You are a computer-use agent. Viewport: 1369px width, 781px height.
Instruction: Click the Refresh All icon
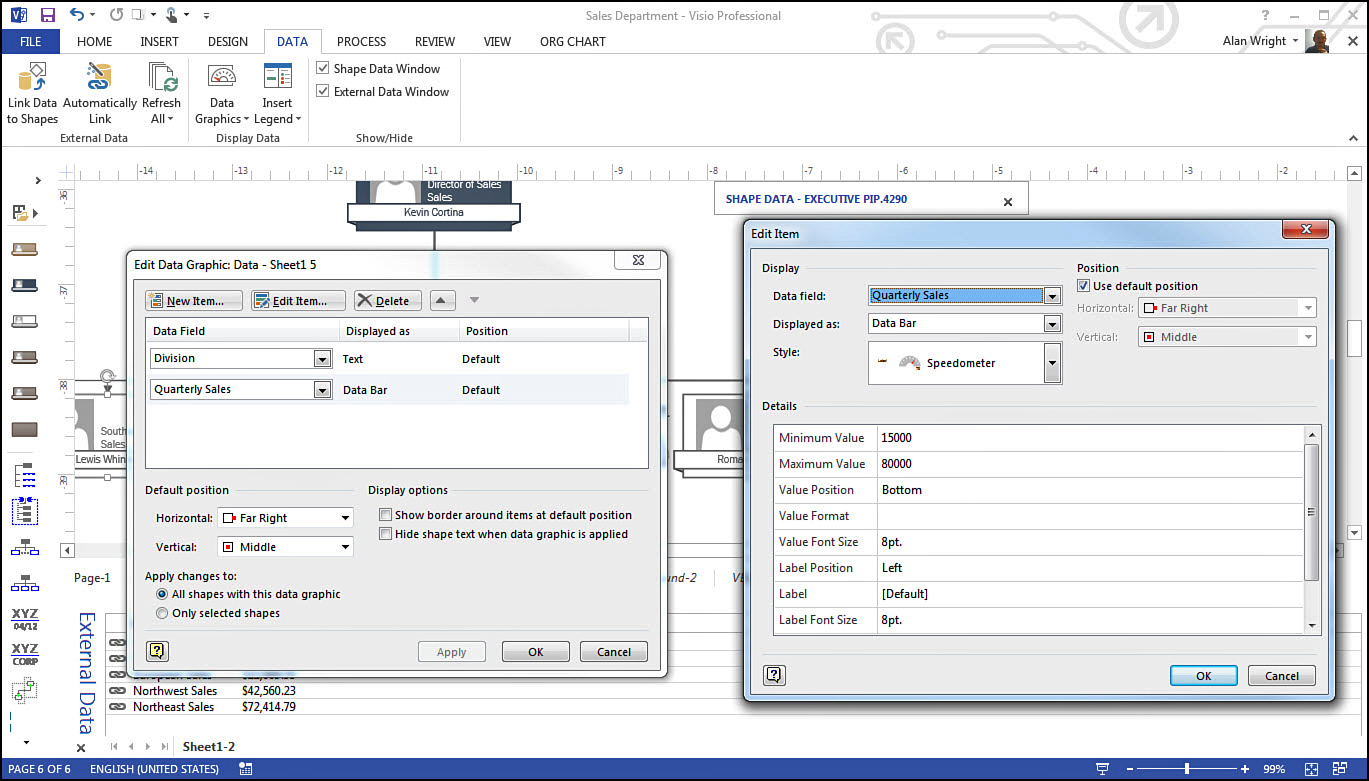pos(161,77)
